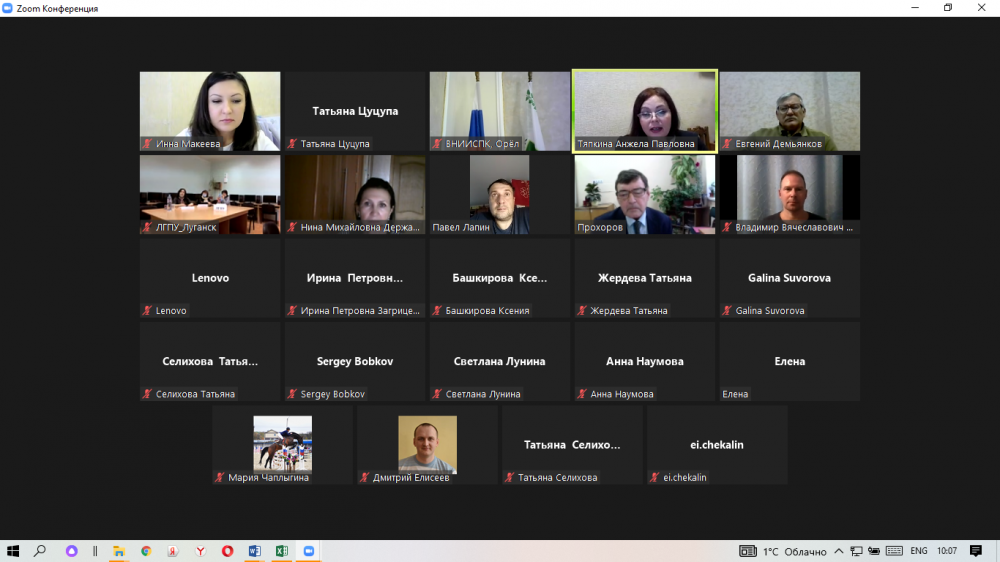1000x562 pixels.
Task: Click the muted mic icon beside Инна Макеева
Action: click(x=147, y=144)
